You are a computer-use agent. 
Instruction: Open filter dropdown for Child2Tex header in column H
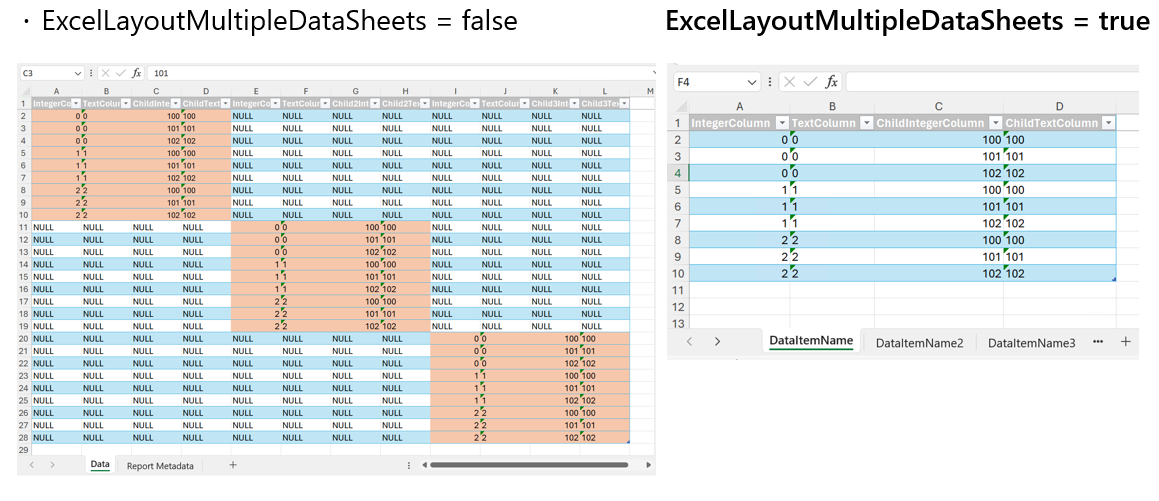click(x=425, y=103)
